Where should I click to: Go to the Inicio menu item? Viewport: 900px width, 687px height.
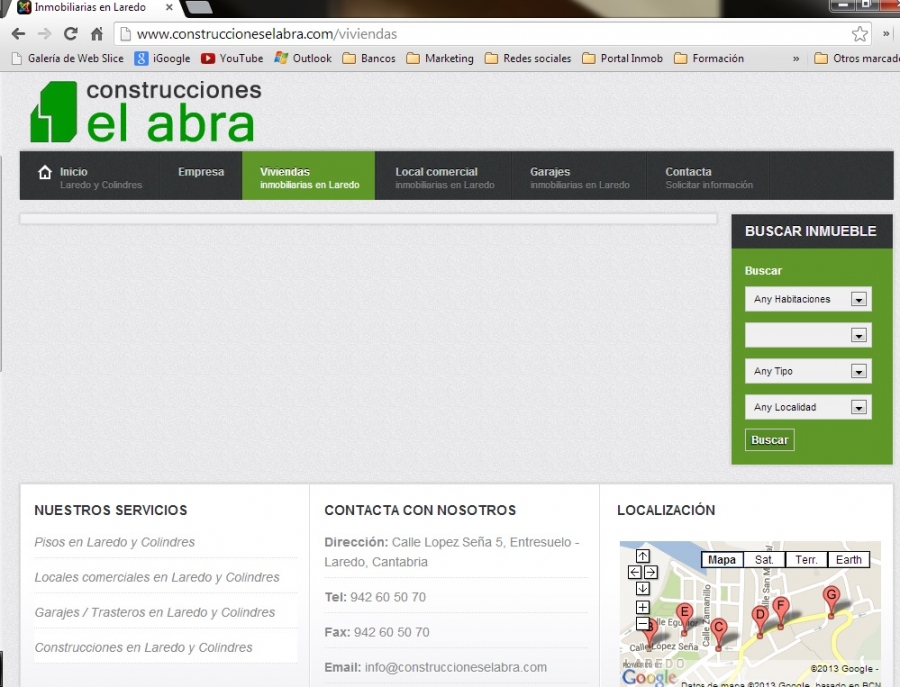click(90, 177)
